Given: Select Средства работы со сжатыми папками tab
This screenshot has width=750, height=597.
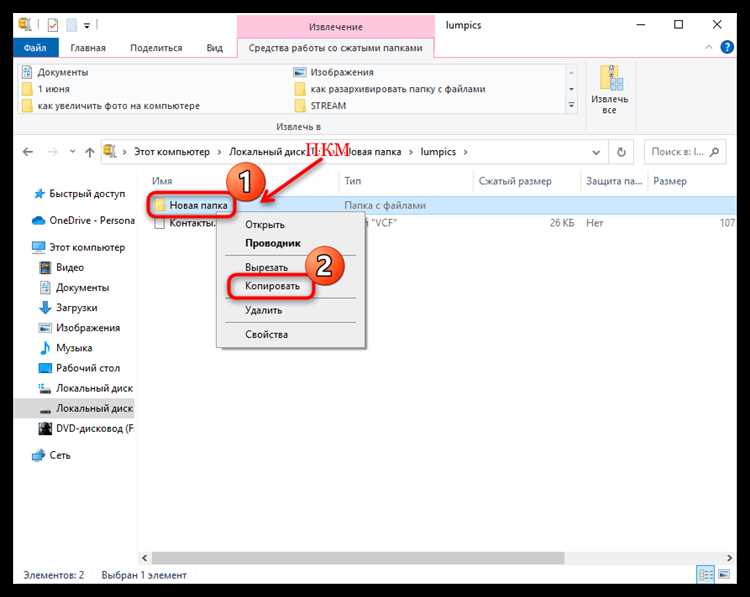Looking at the screenshot, I should [335, 48].
